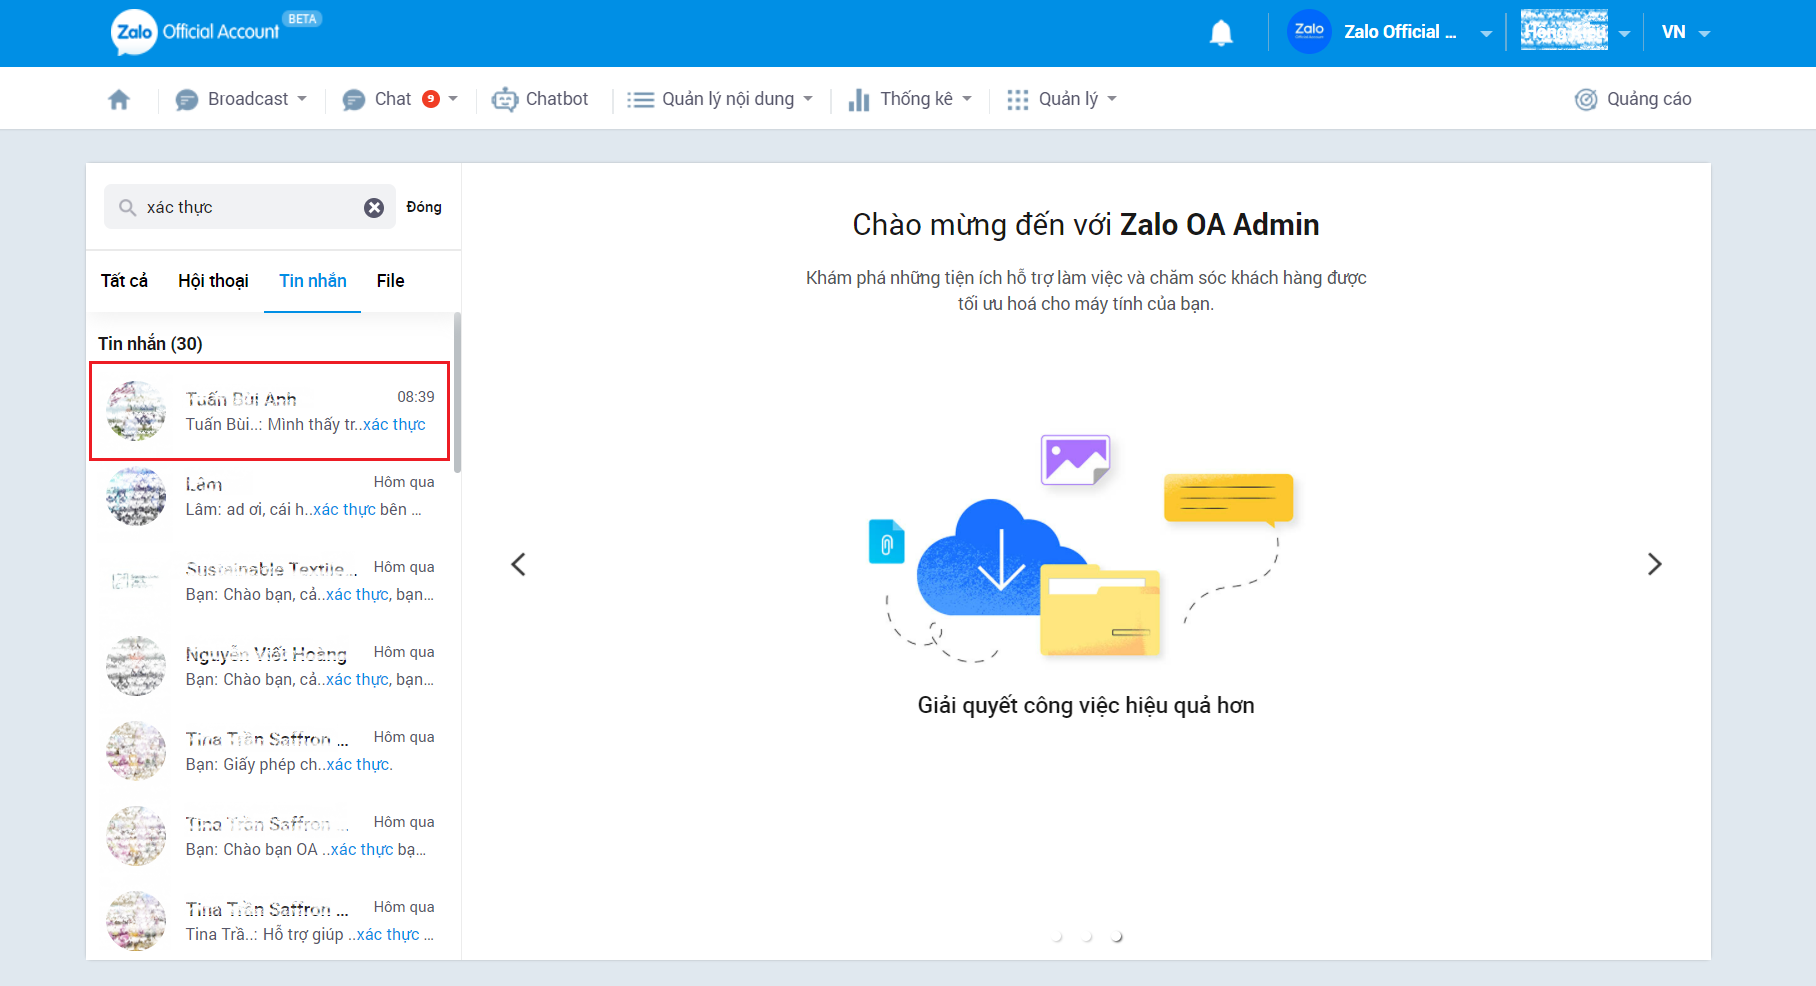1816x986 pixels.
Task: Open the VN language dropdown
Action: pyautogui.click(x=1686, y=32)
